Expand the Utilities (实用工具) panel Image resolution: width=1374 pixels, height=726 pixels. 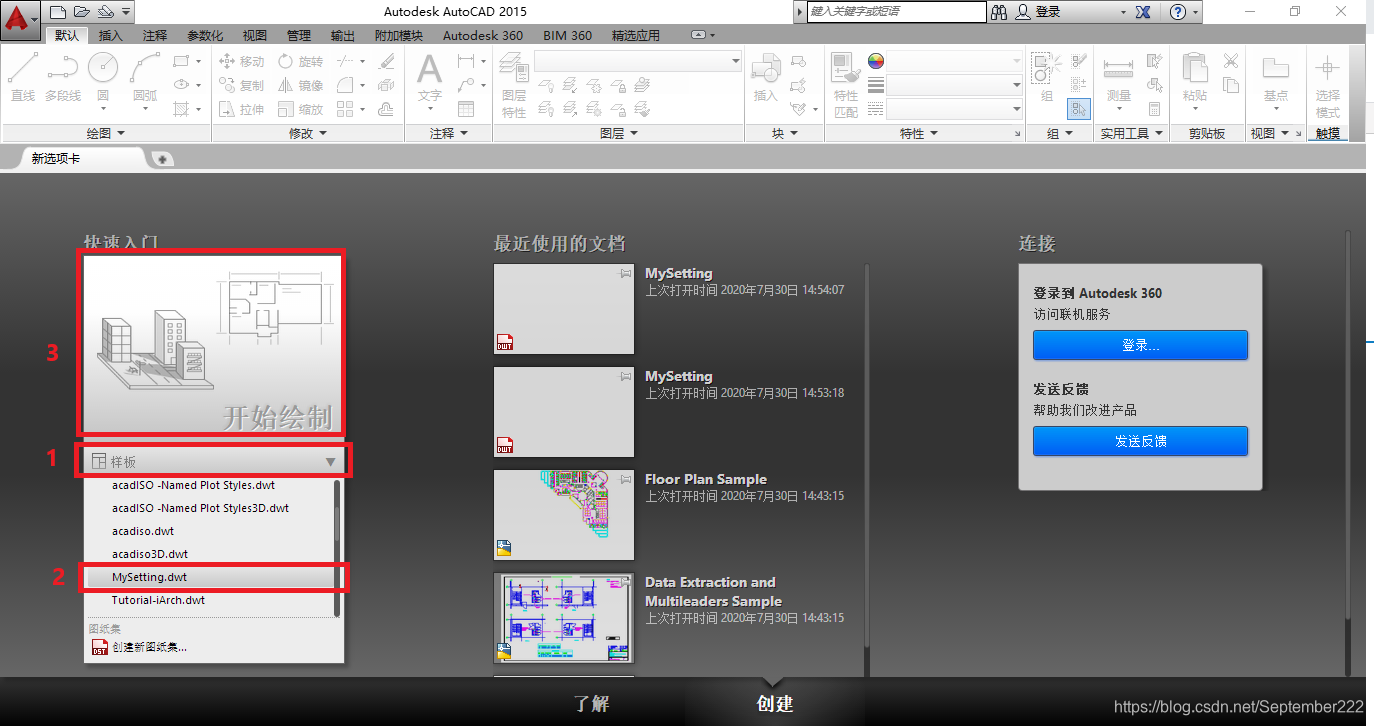1131,133
